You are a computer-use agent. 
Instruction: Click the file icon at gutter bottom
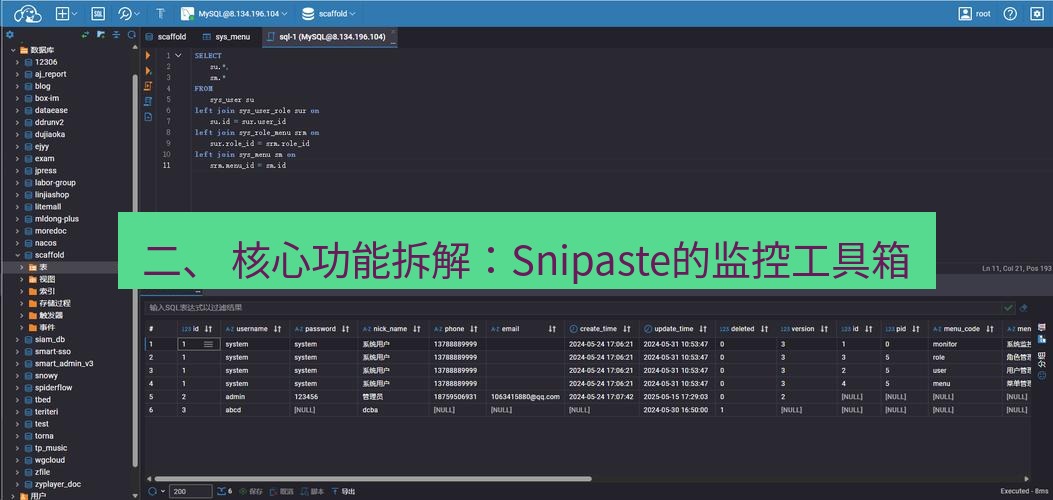tap(148, 117)
